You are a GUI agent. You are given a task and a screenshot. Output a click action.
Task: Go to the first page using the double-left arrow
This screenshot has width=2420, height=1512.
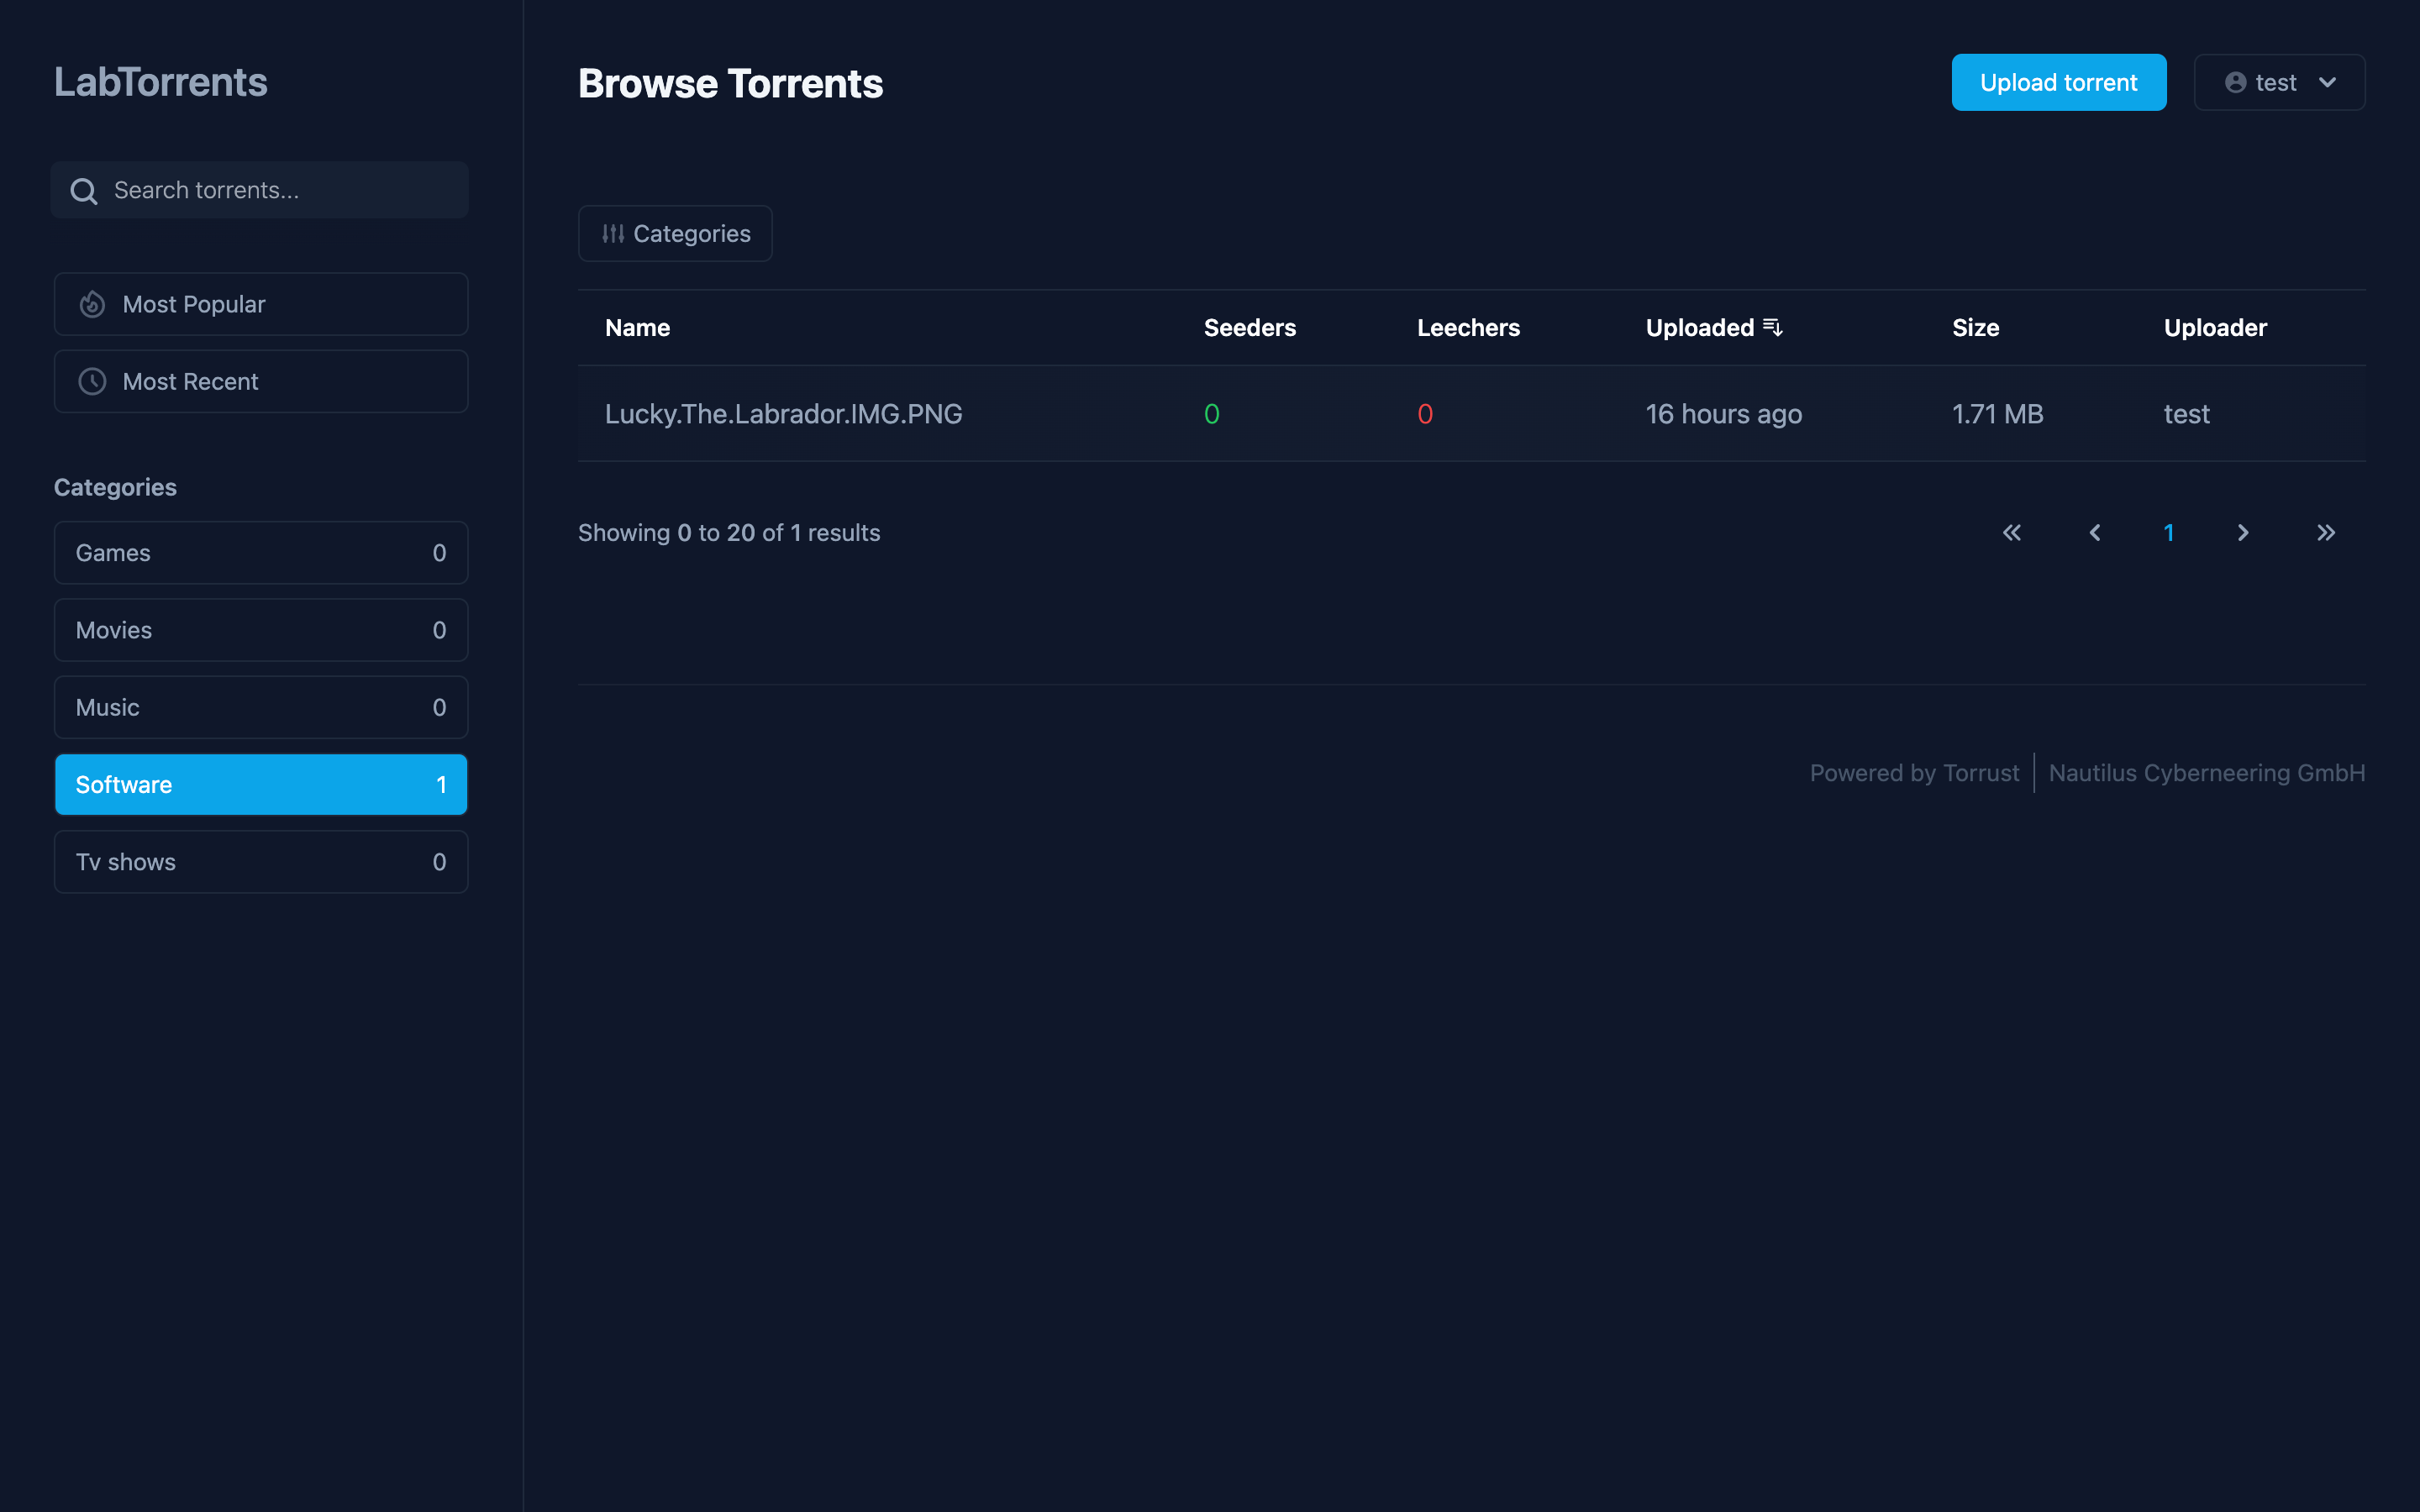click(2011, 533)
